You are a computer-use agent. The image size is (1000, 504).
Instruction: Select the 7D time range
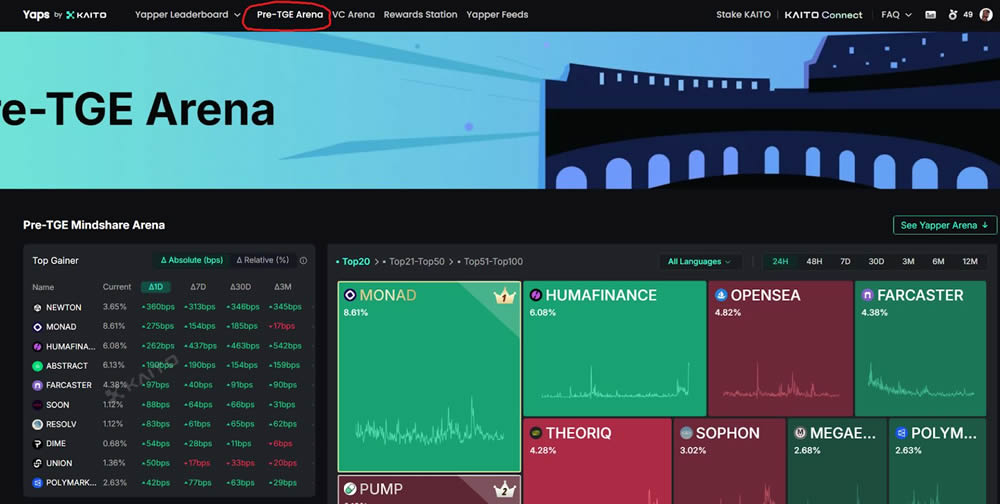pyautogui.click(x=845, y=261)
